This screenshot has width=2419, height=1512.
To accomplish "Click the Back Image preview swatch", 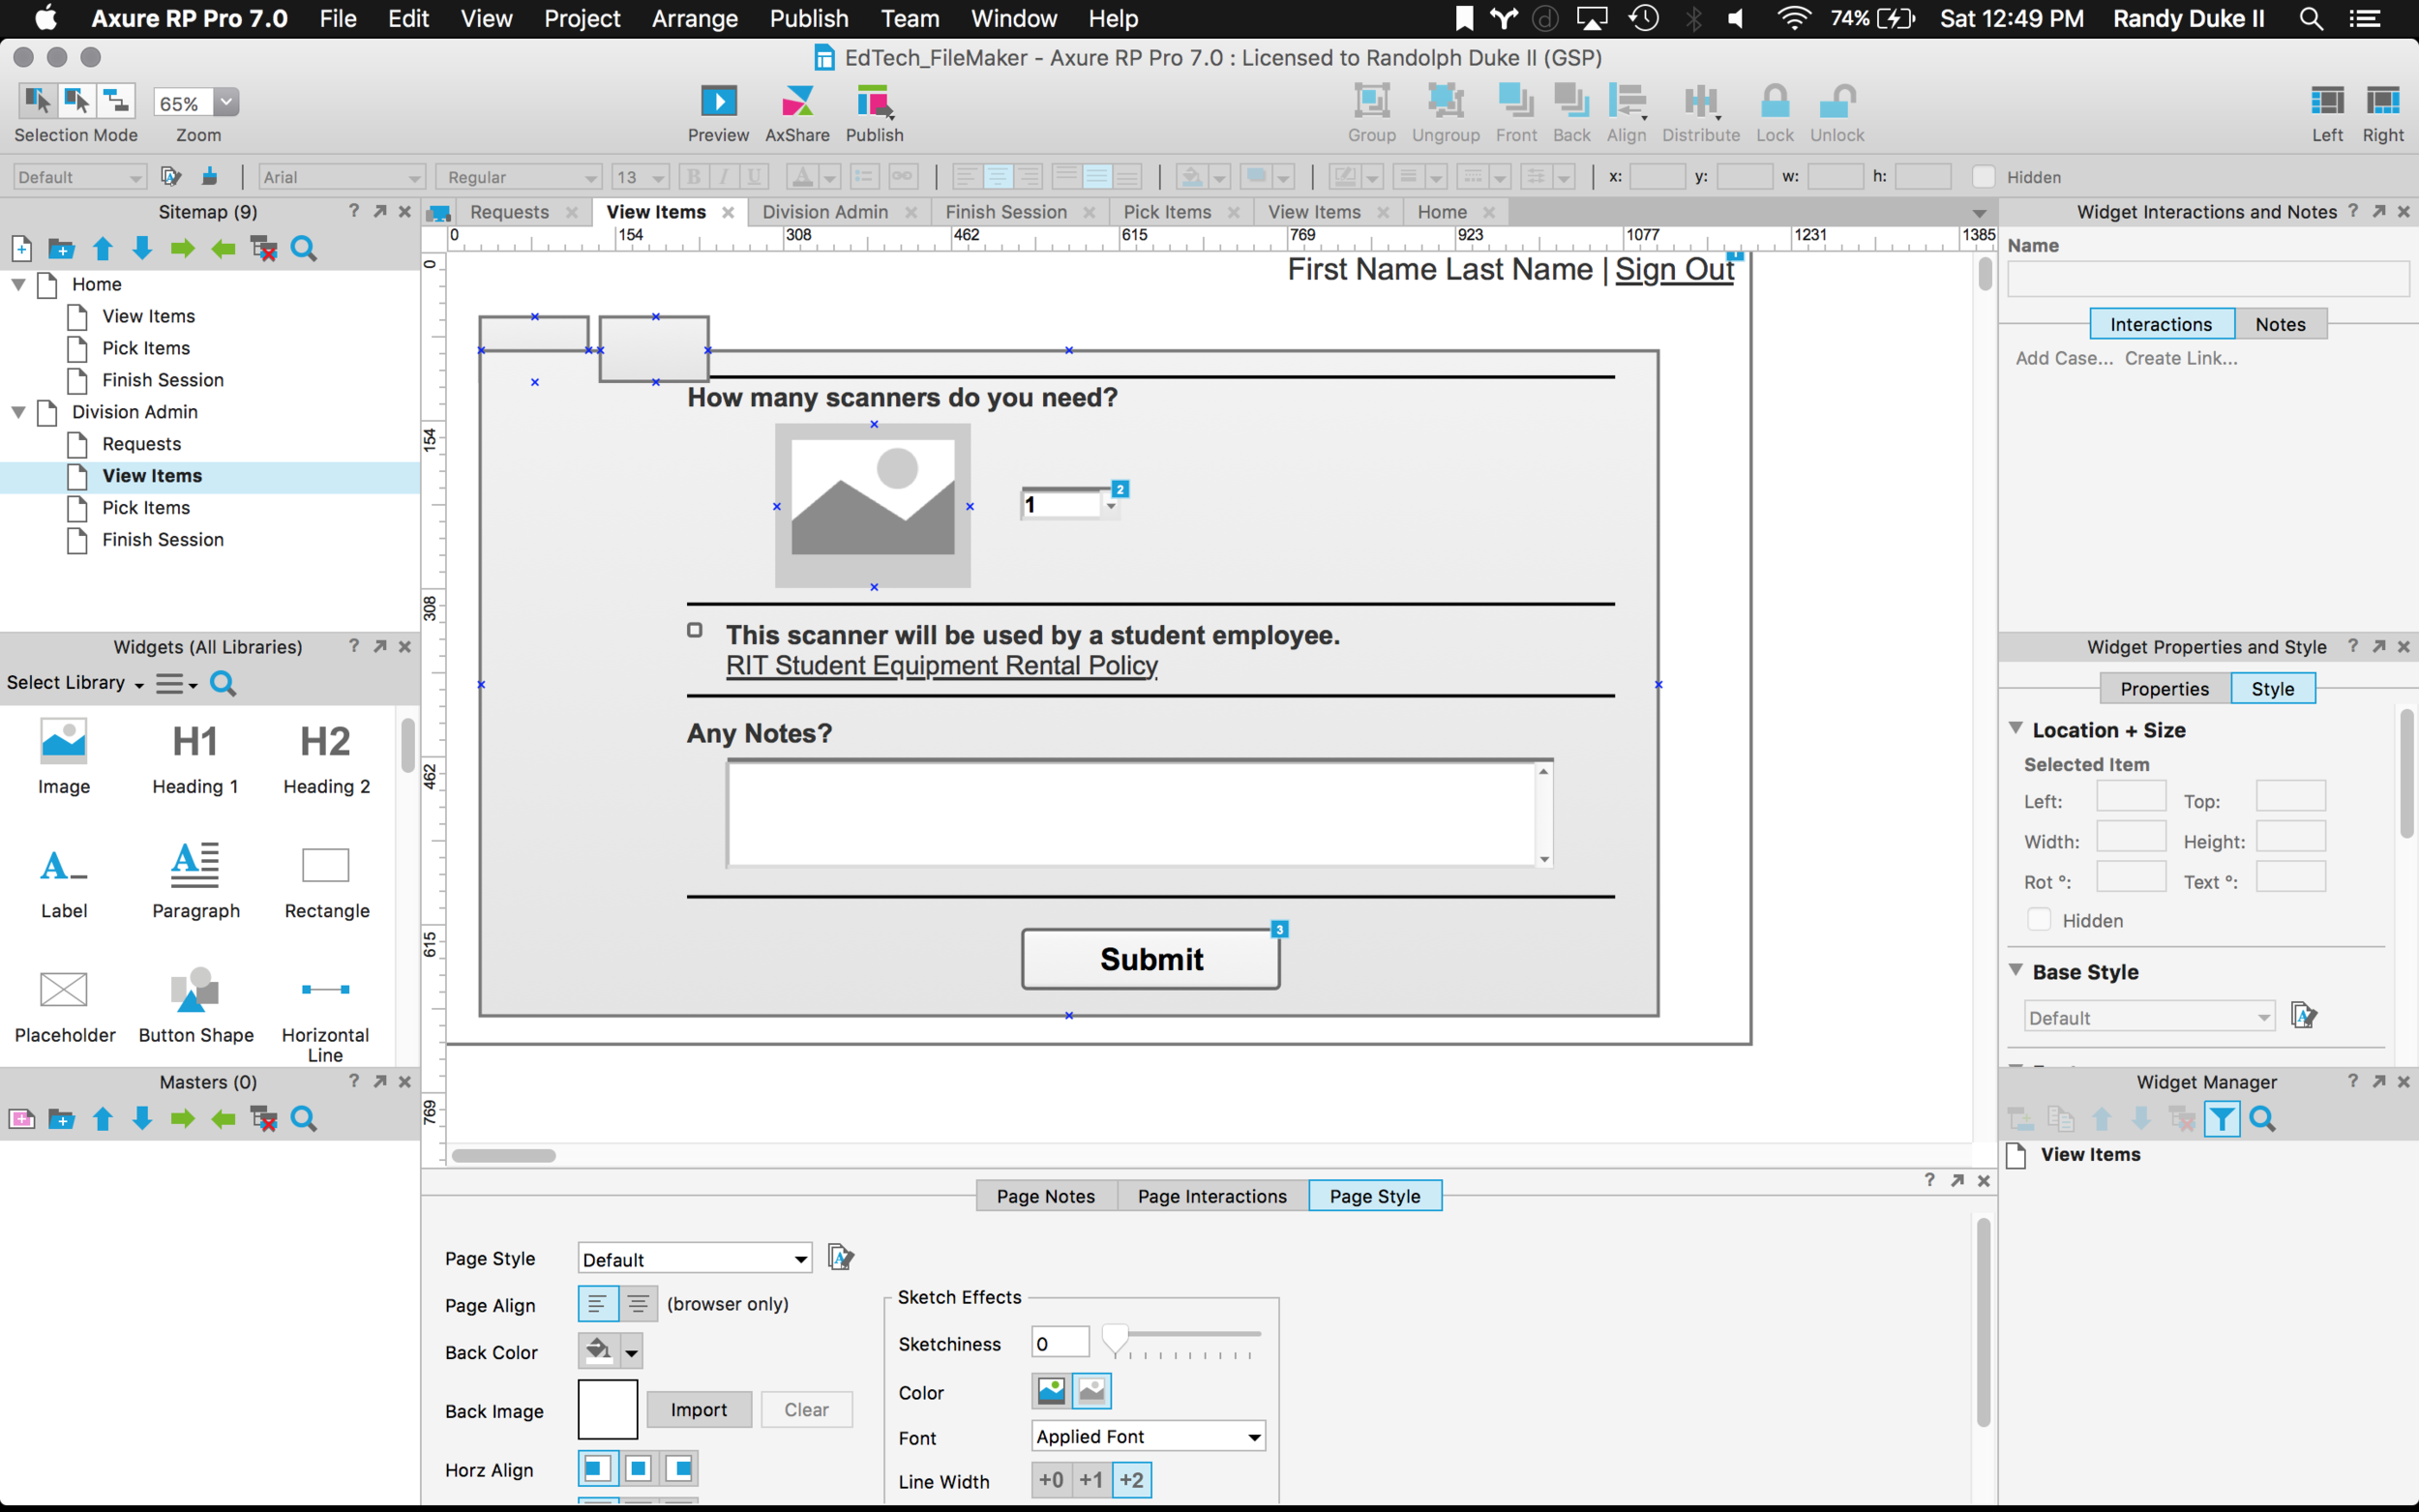I will [608, 1409].
